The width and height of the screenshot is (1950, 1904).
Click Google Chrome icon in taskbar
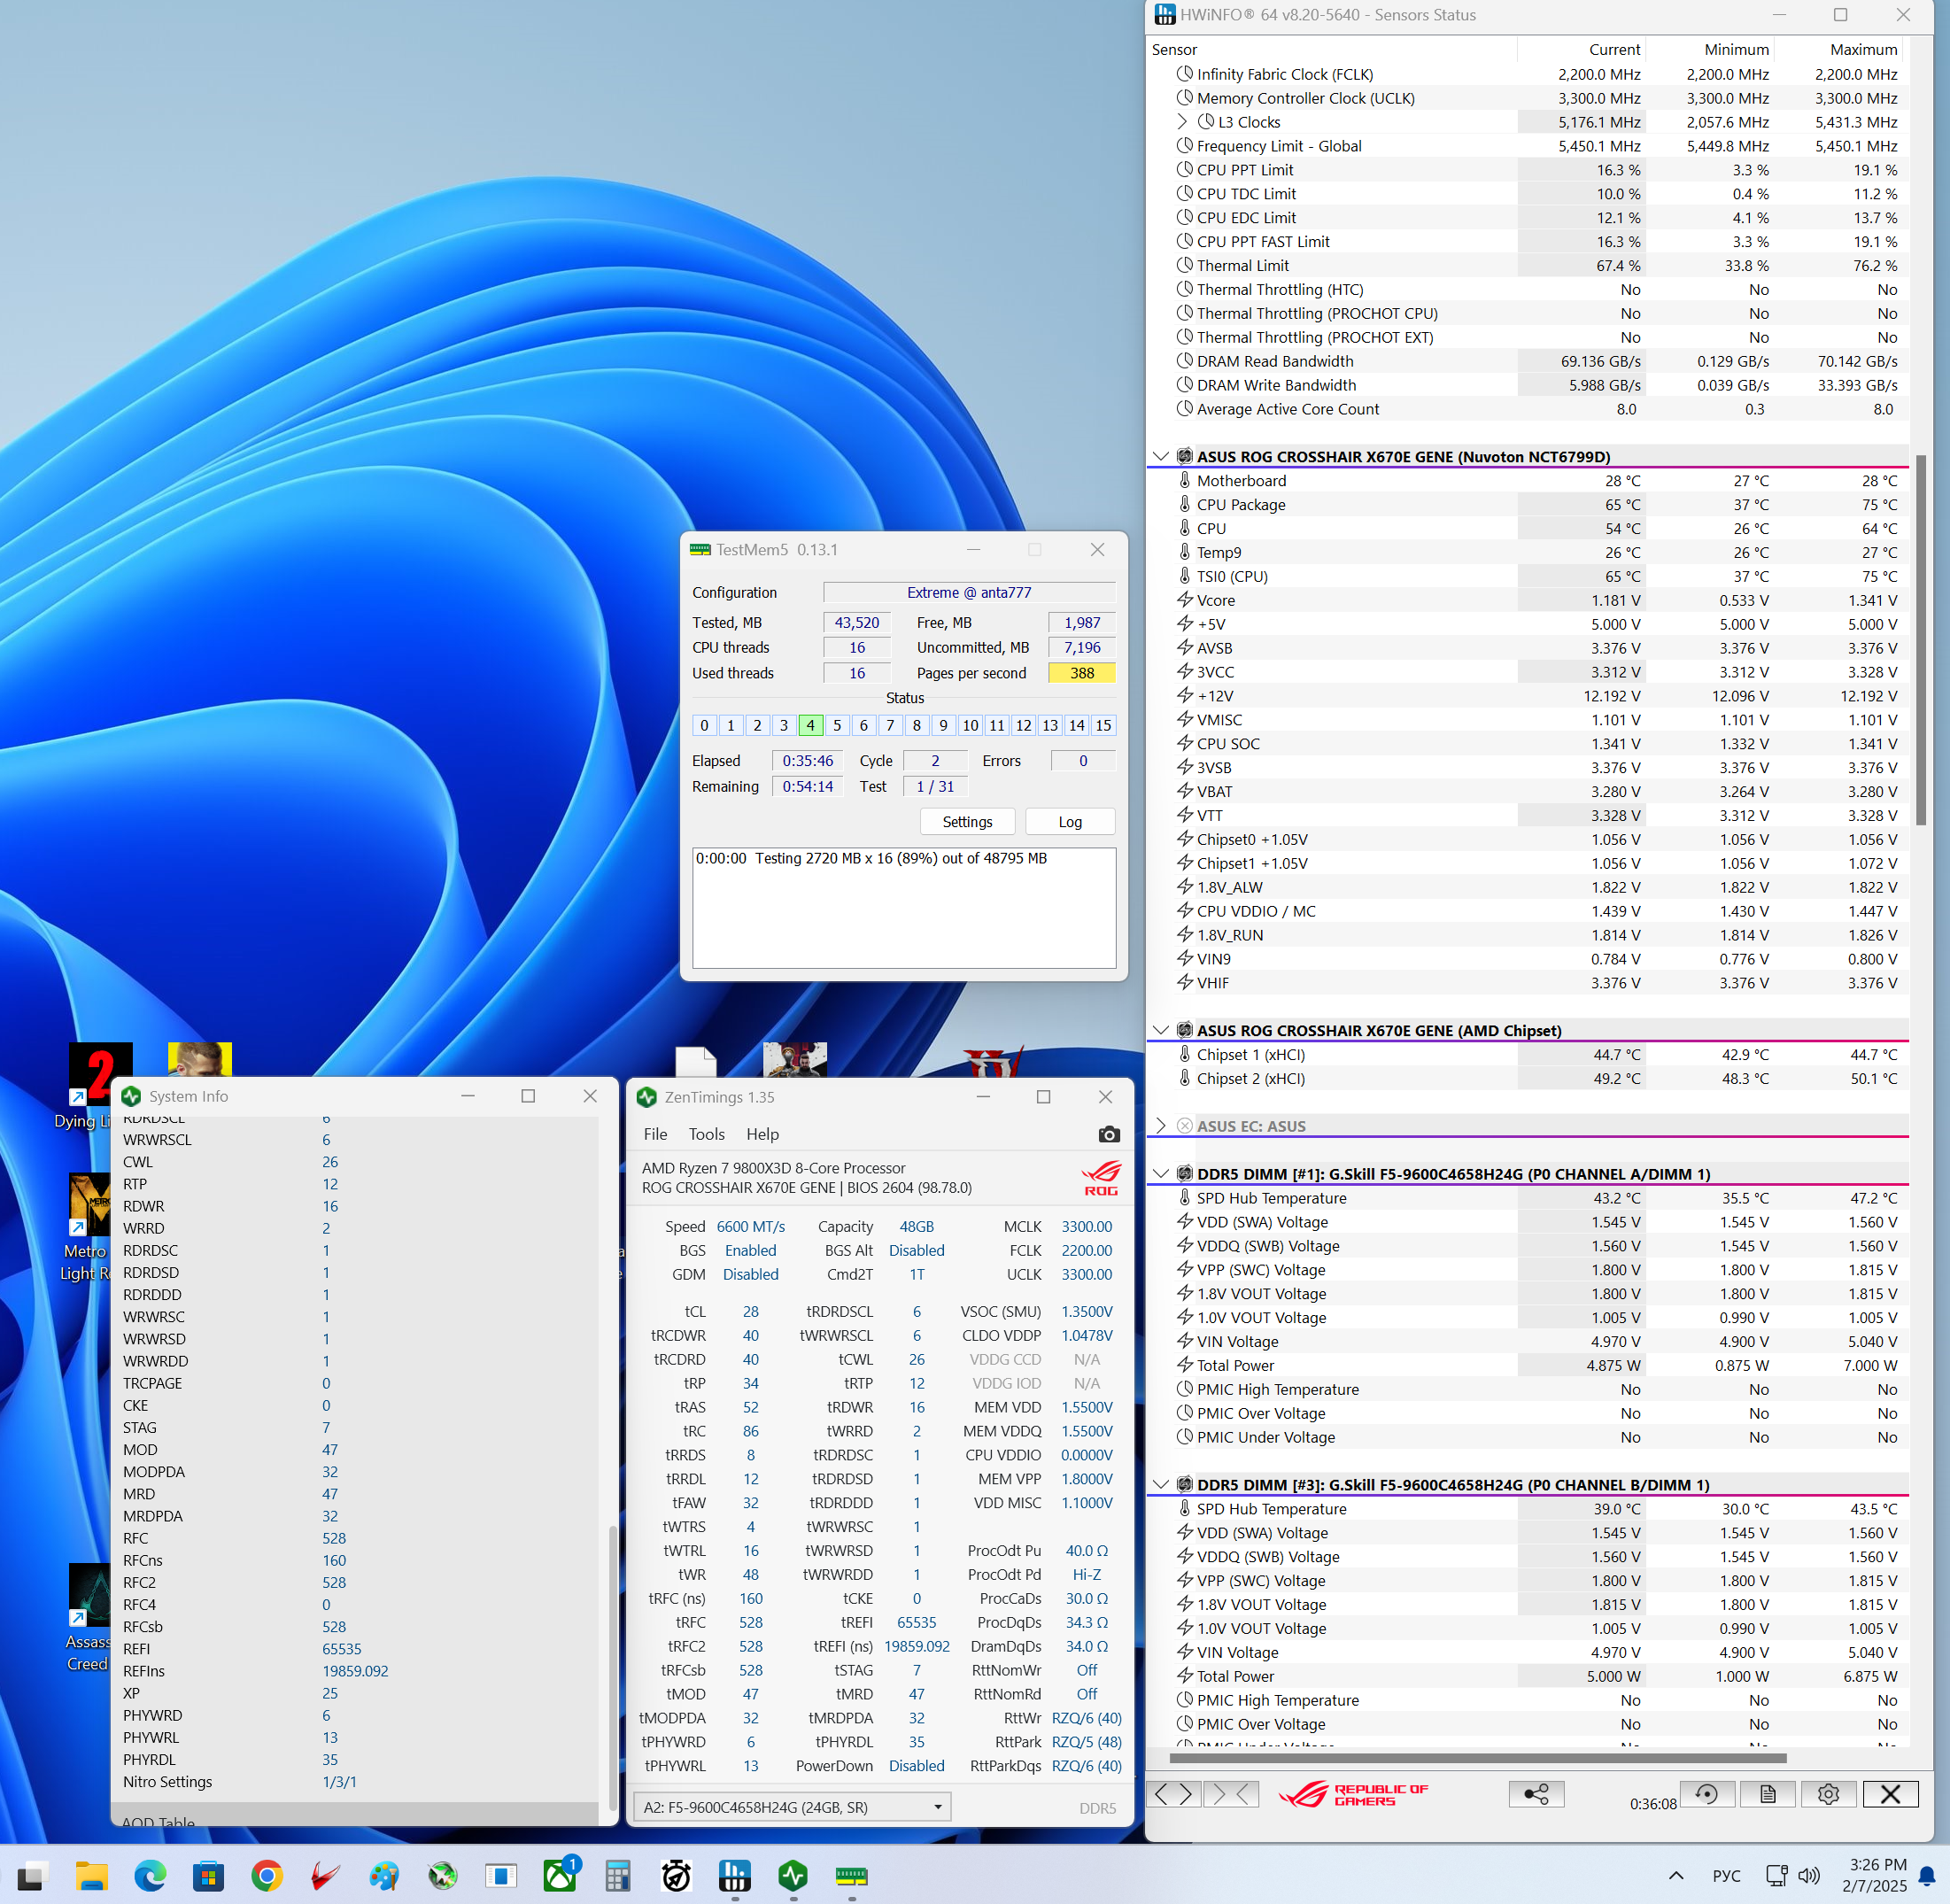click(x=266, y=1876)
